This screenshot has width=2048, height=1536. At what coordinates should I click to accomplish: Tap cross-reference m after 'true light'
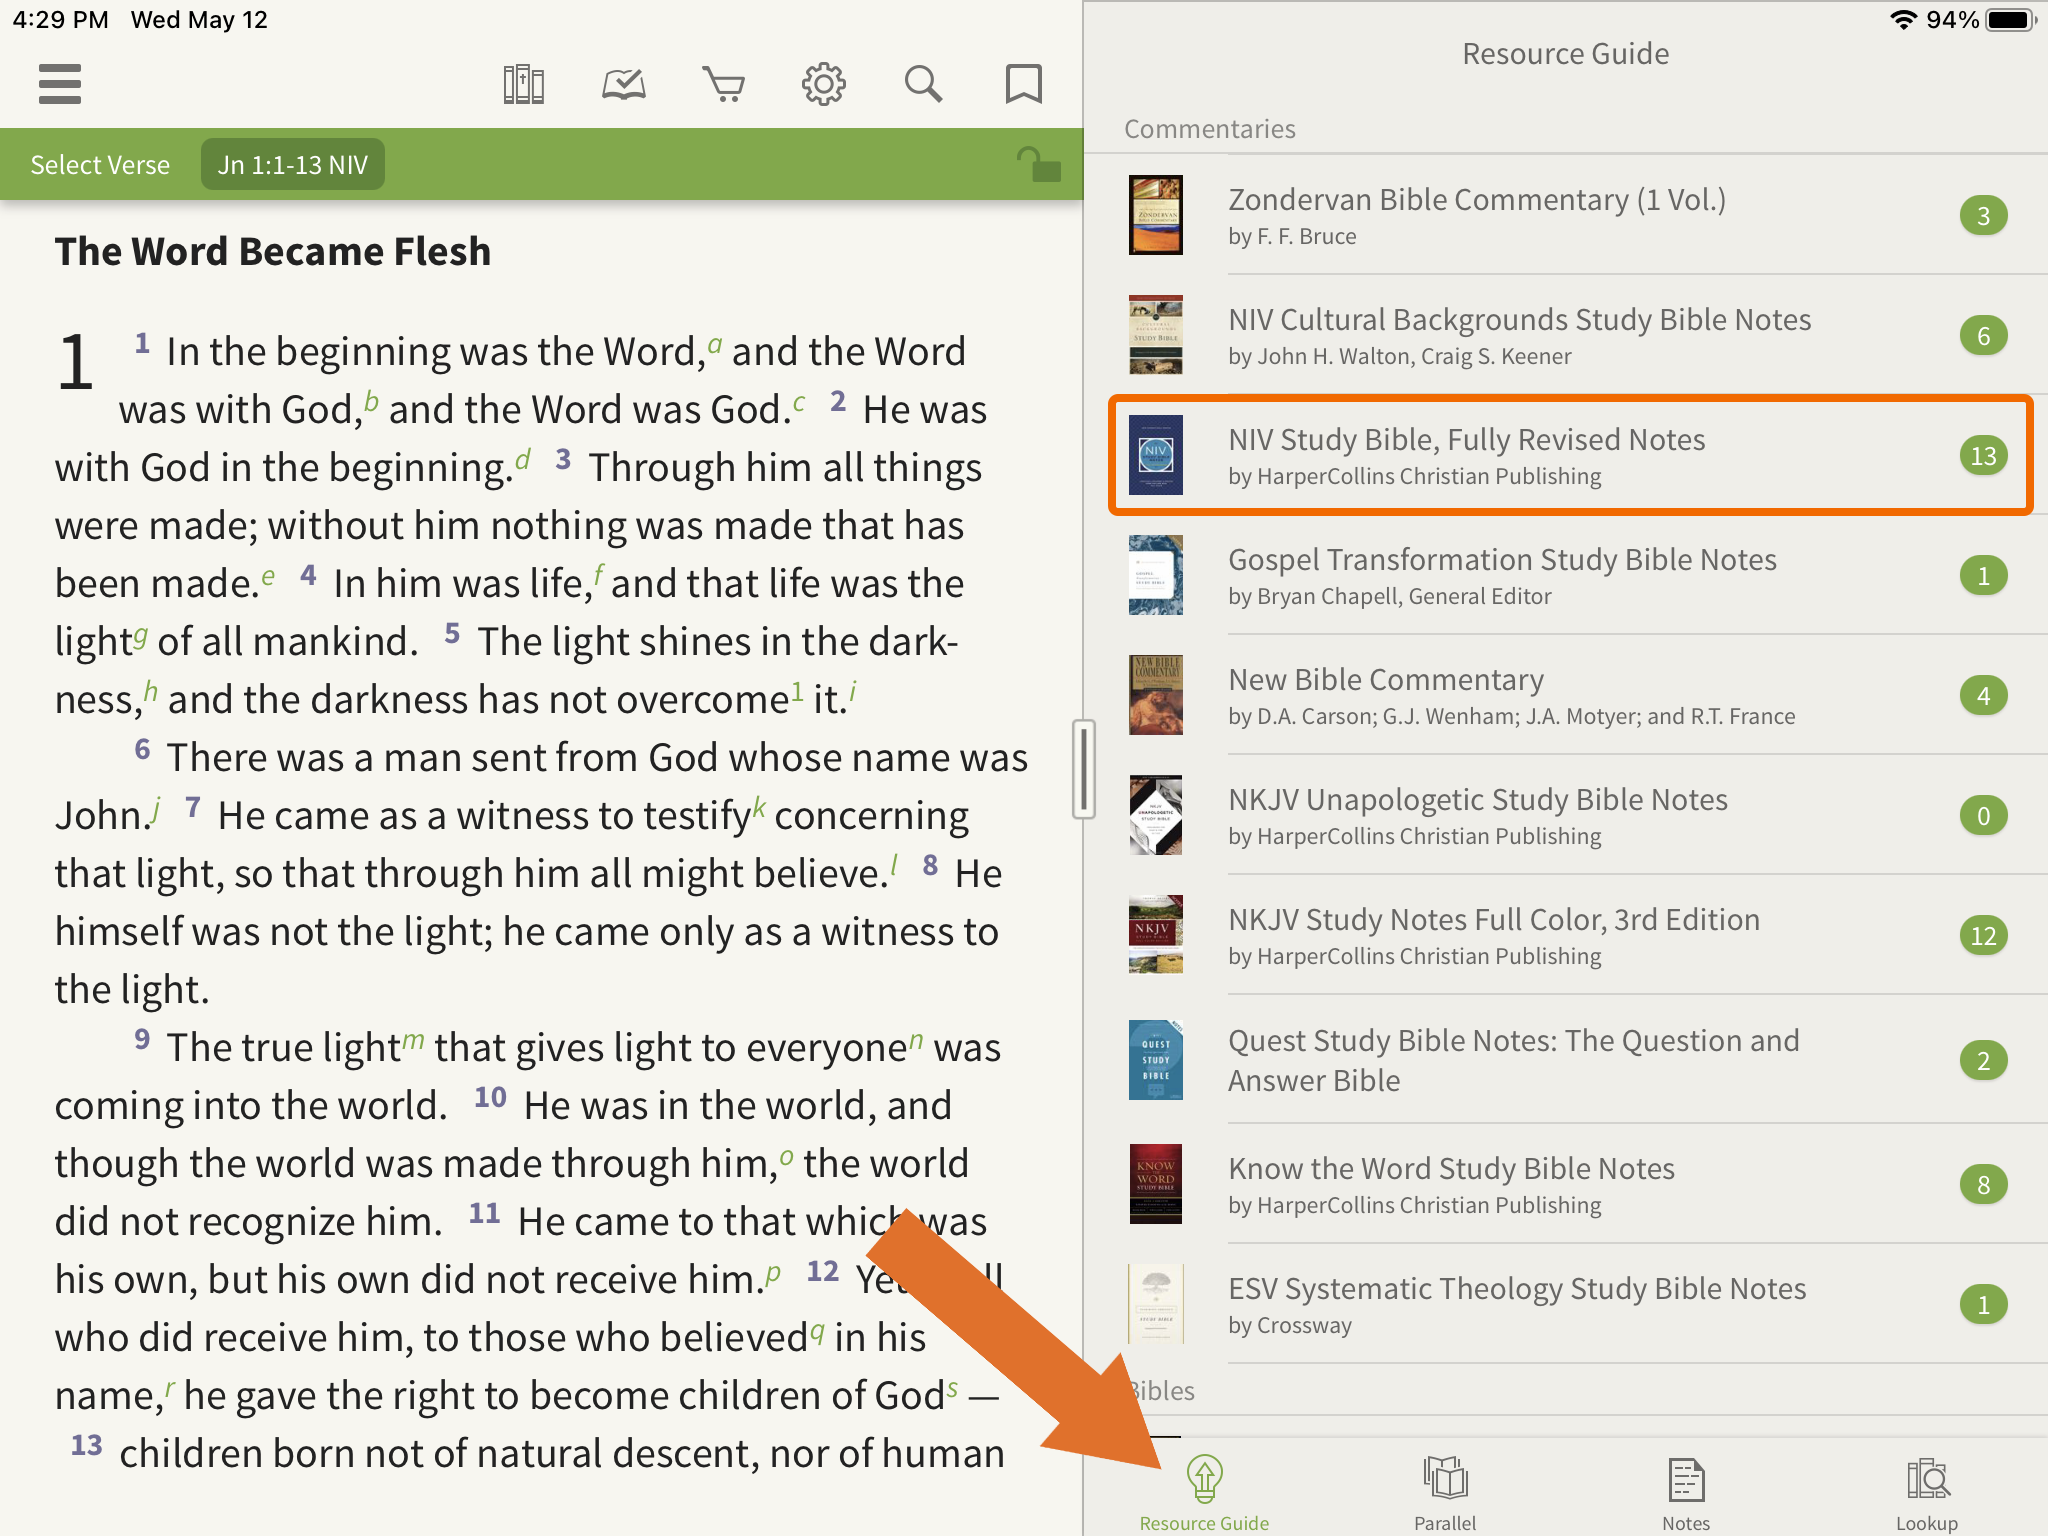coord(413,1041)
